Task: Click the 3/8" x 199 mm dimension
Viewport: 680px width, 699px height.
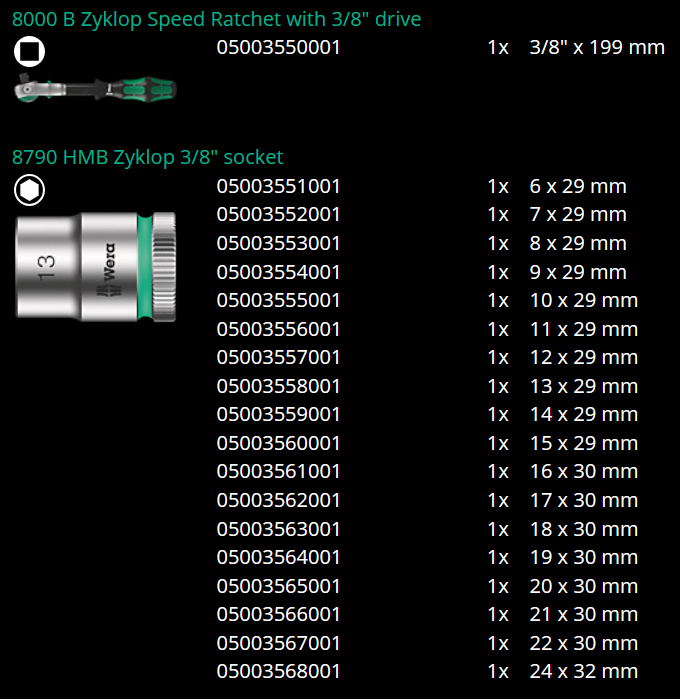Action: point(596,48)
